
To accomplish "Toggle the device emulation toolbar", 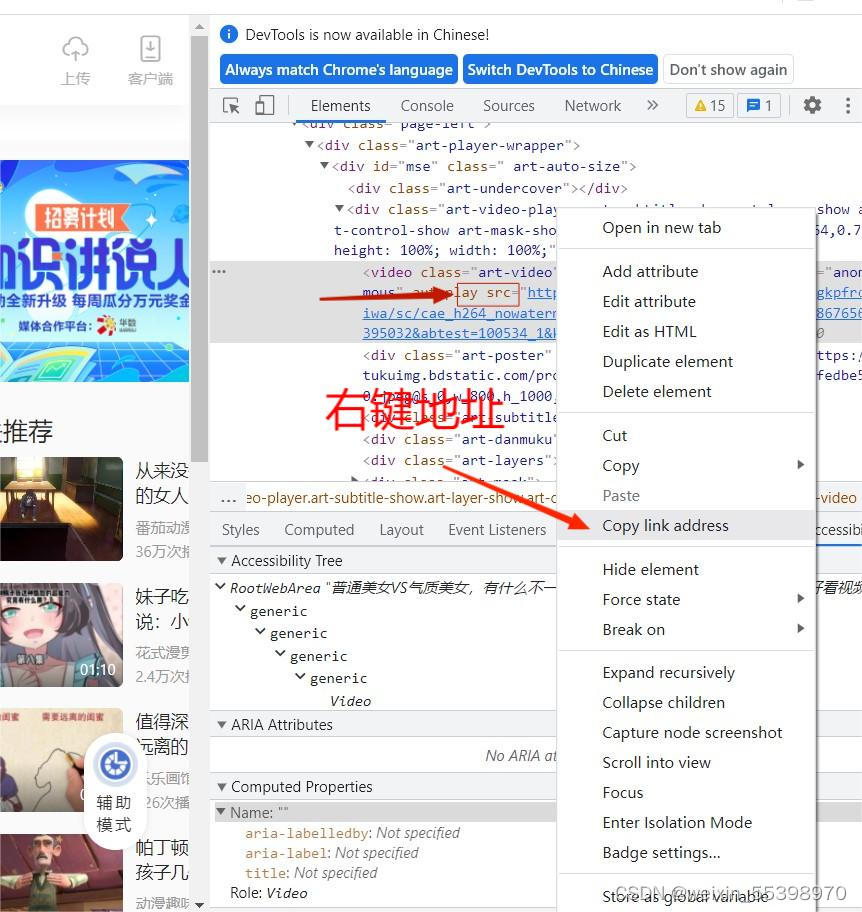I will [x=264, y=105].
